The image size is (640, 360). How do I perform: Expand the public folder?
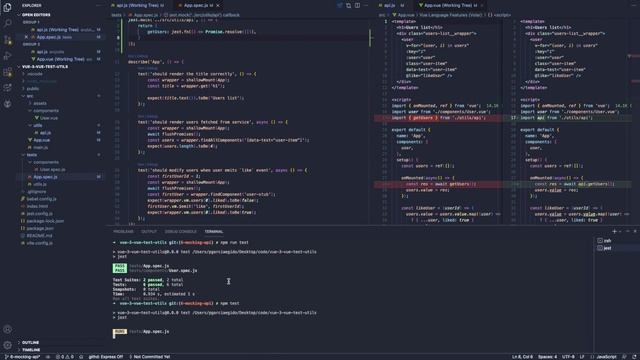click(x=33, y=89)
